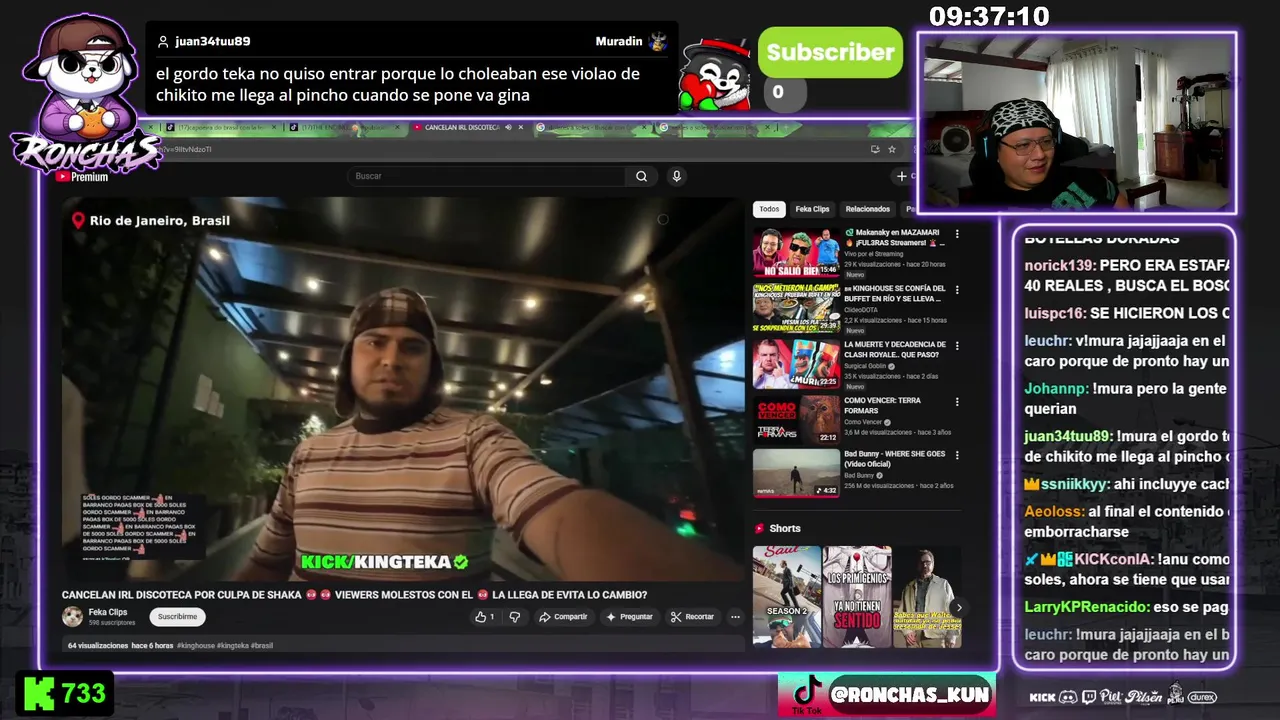Click the Kick logo viewer counter 733

point(64,693)
